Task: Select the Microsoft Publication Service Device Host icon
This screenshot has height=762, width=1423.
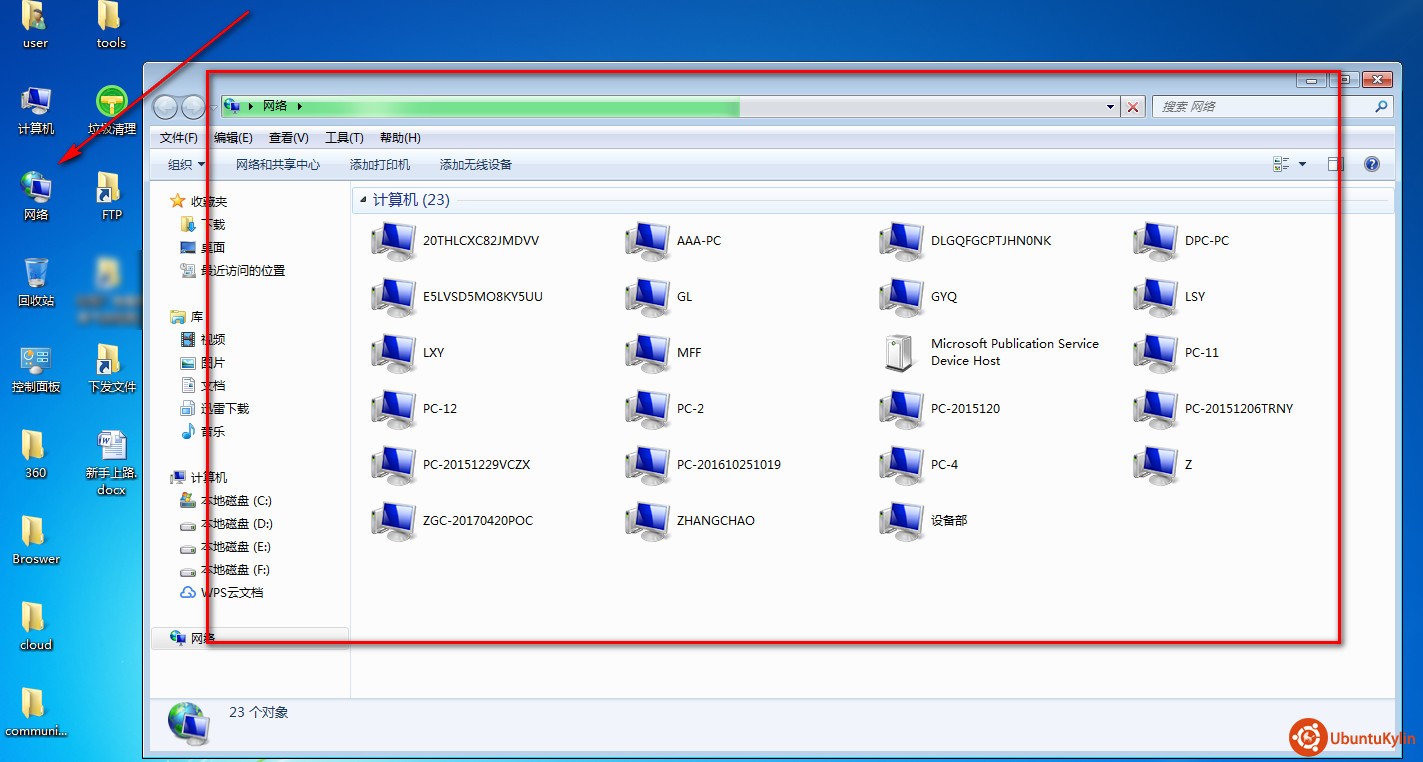Action: (901, 353)
